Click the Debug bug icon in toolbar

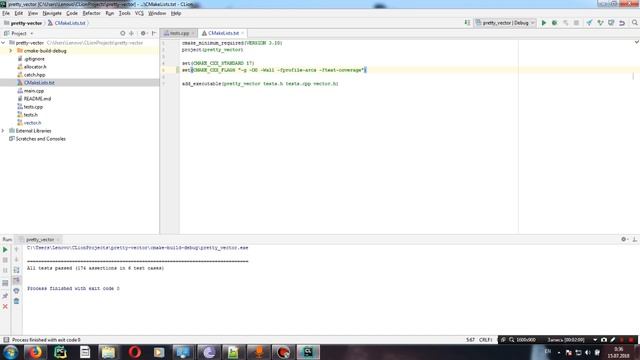point(554,23)
